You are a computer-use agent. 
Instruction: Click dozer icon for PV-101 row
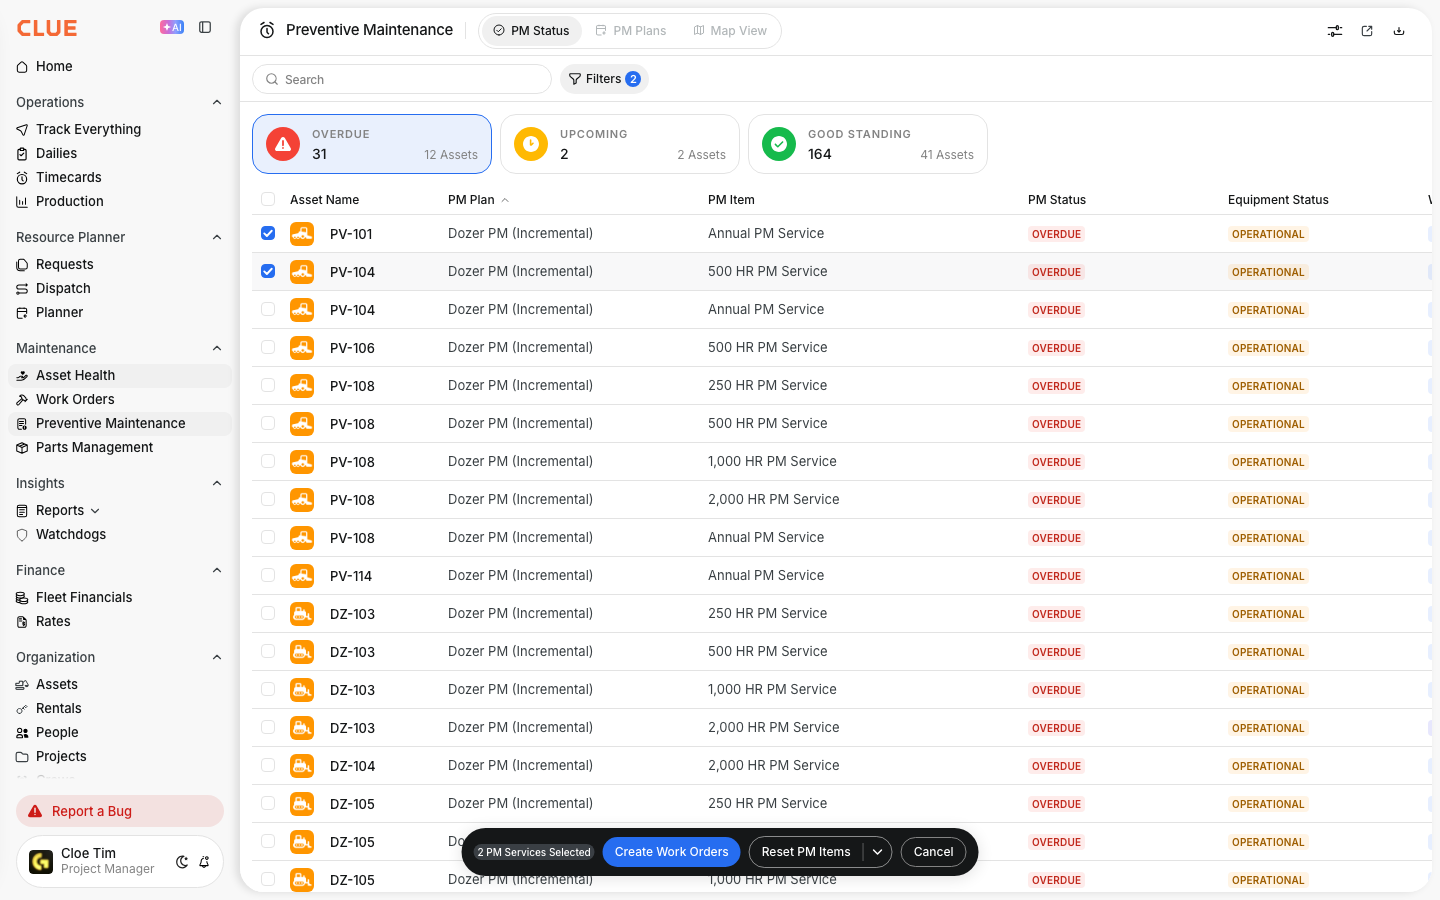click(302, 234)
